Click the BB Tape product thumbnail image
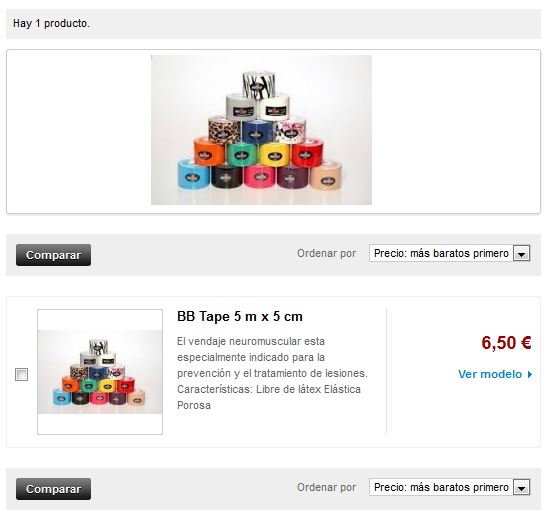The width and height of the screenshot is (550, 514). (x=100, y=372)
